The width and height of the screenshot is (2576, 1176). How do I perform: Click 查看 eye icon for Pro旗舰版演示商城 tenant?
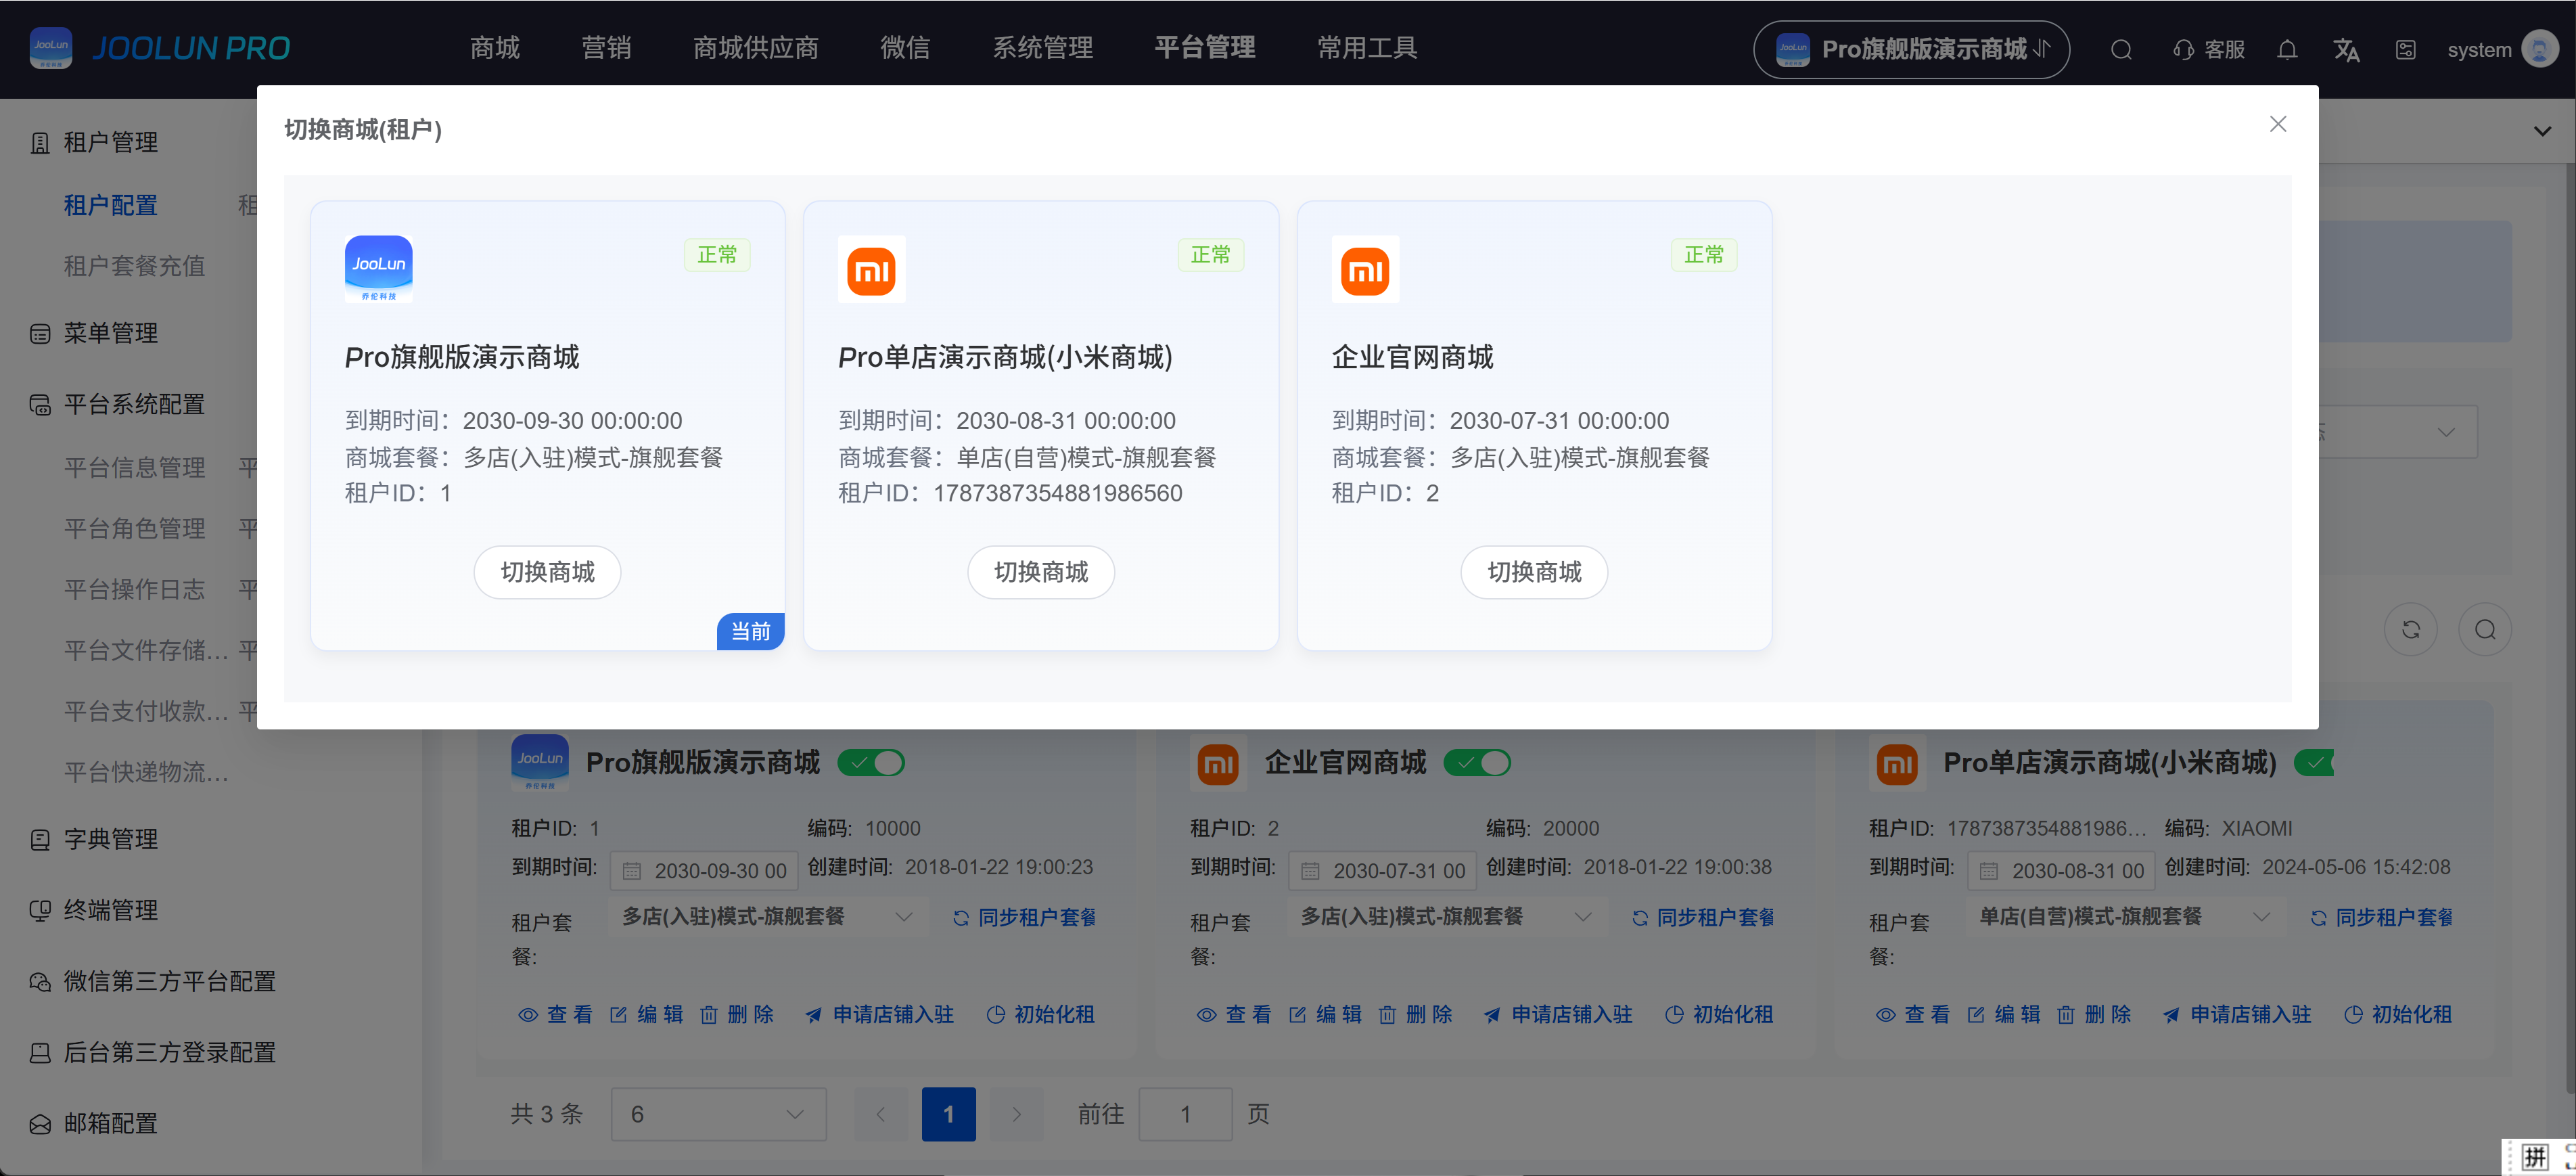point(528,1015)
